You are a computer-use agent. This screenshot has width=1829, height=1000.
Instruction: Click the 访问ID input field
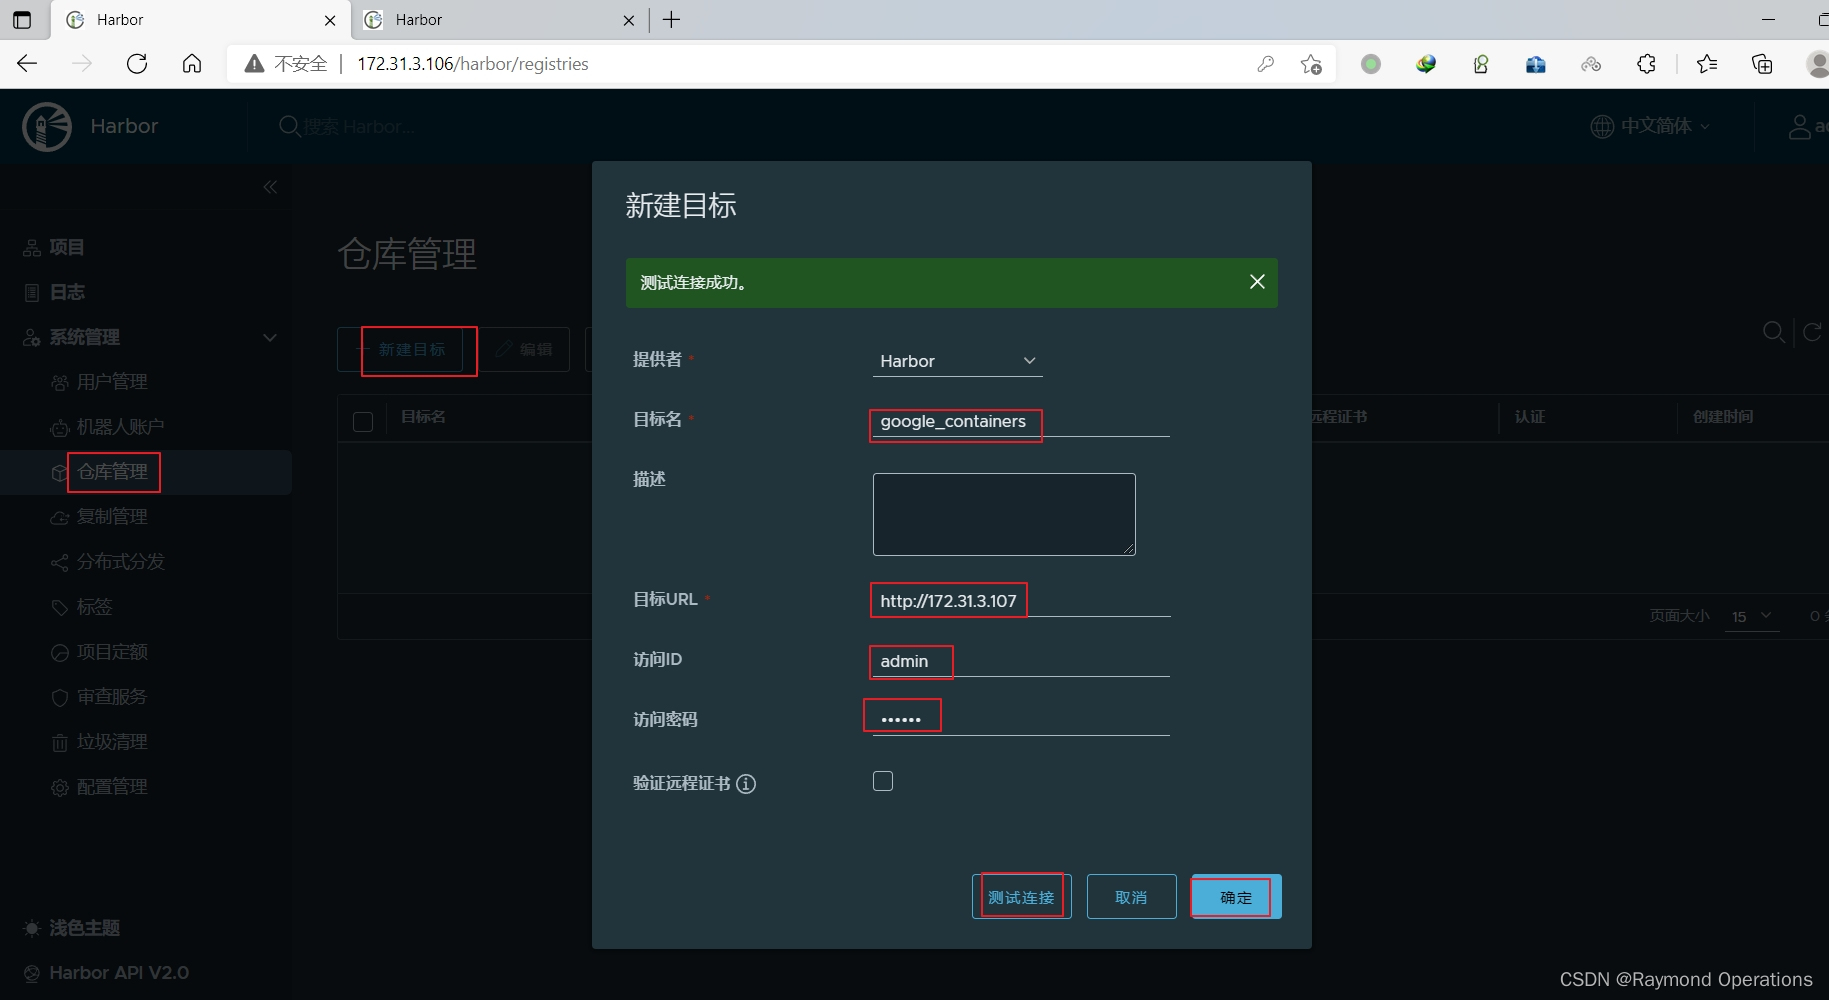coord(1021,661)
